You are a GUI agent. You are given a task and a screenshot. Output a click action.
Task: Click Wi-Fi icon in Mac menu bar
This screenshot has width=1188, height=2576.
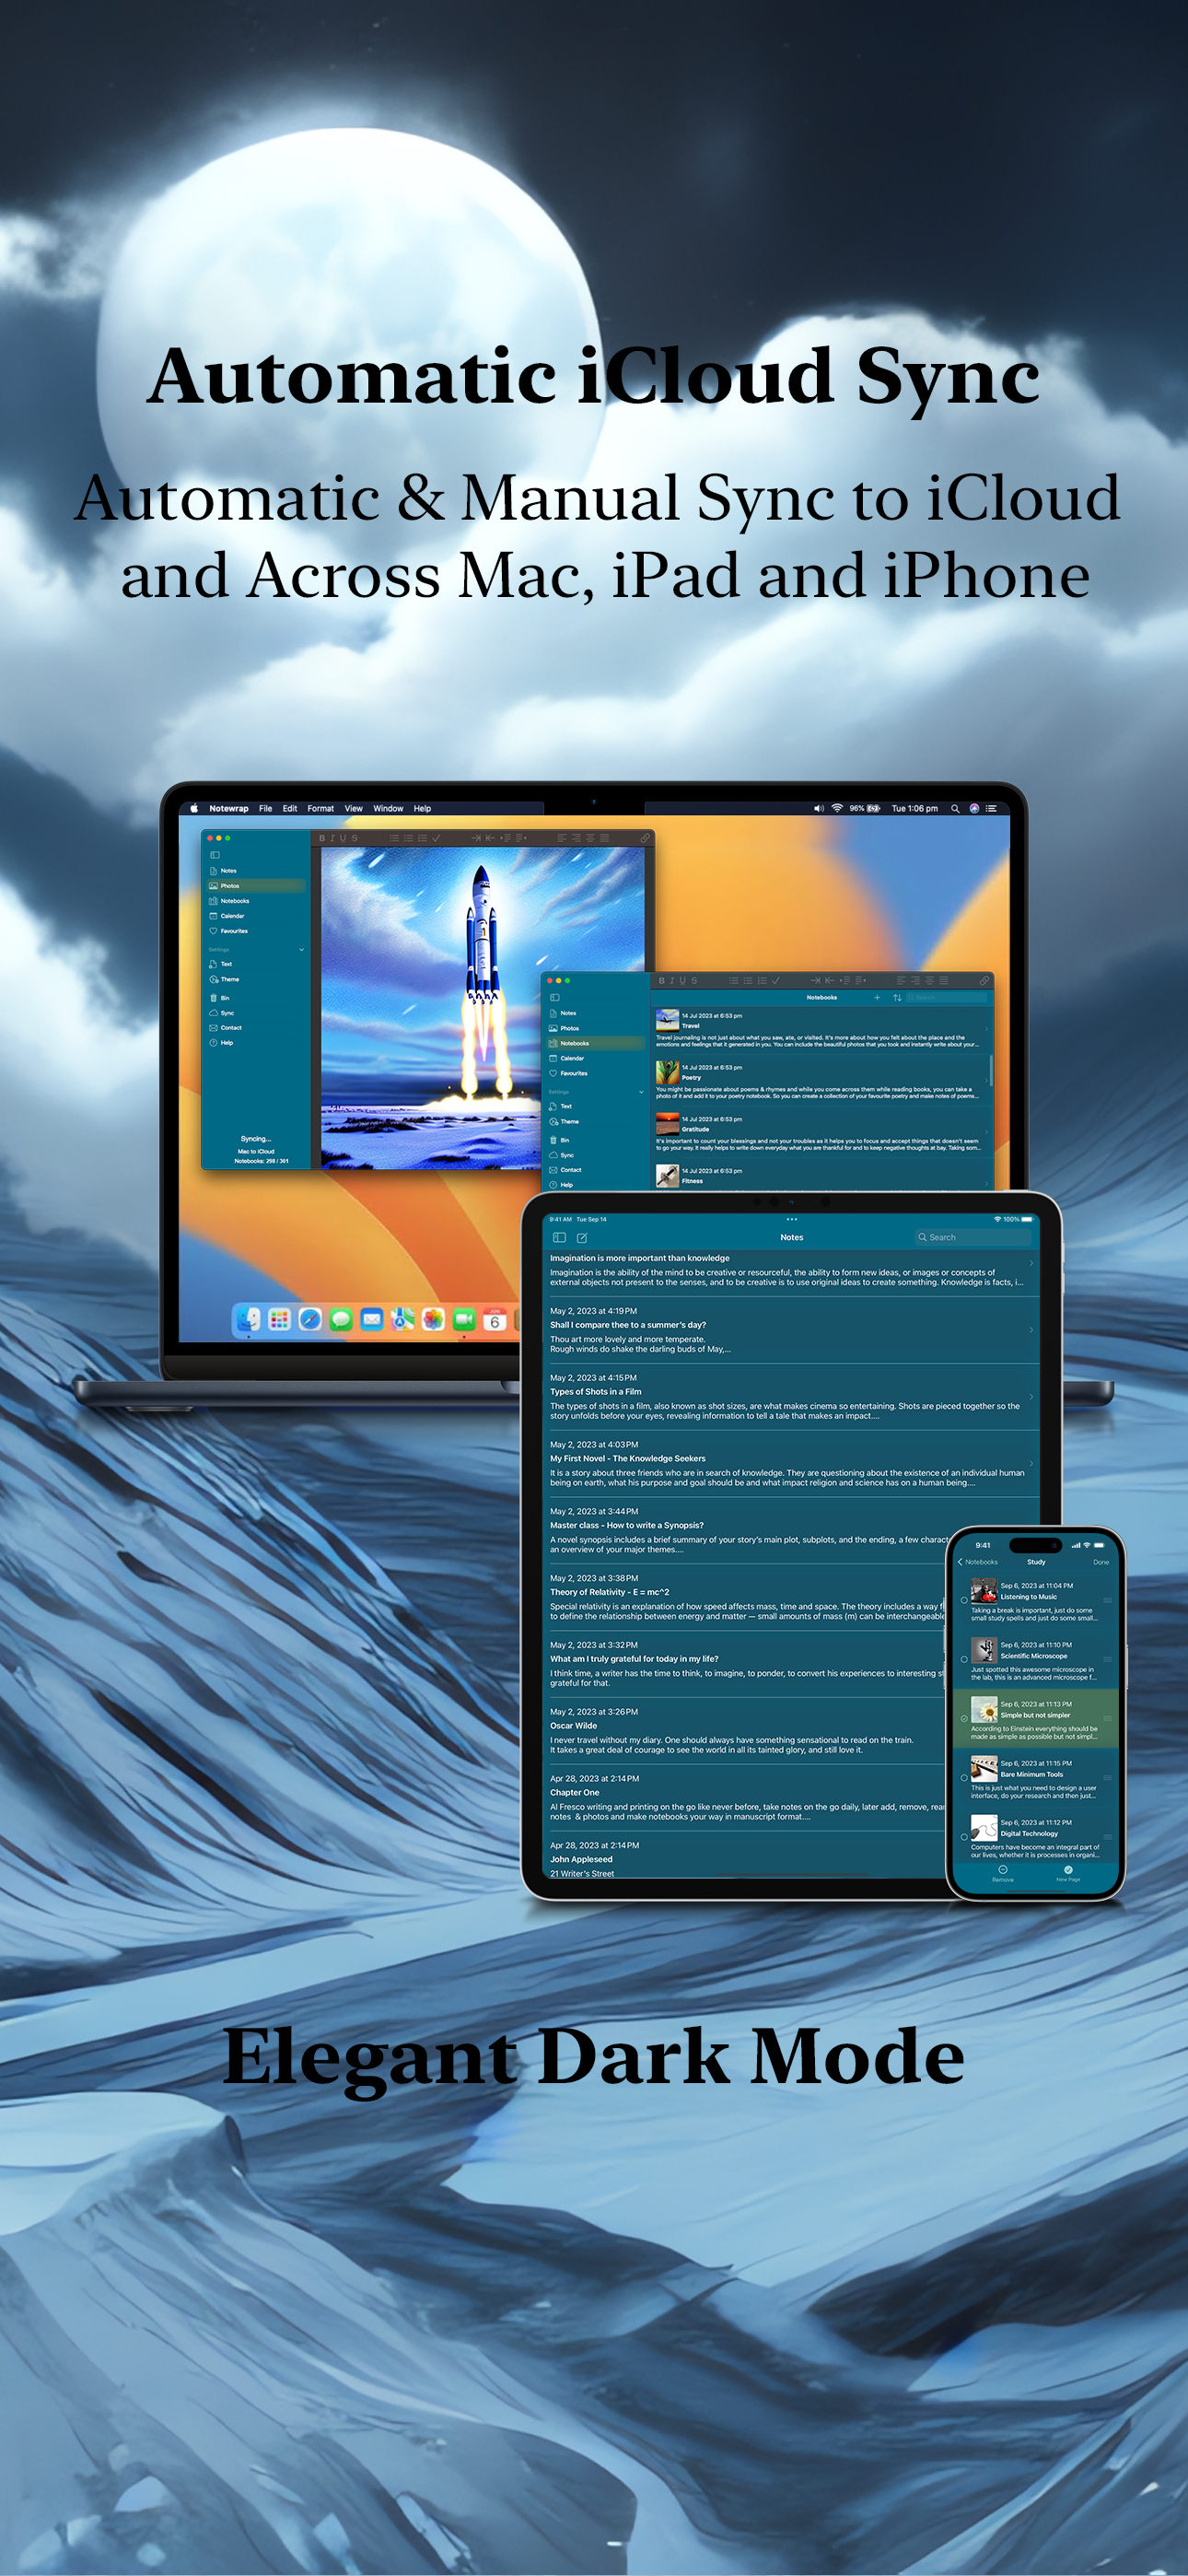(837, 808)
